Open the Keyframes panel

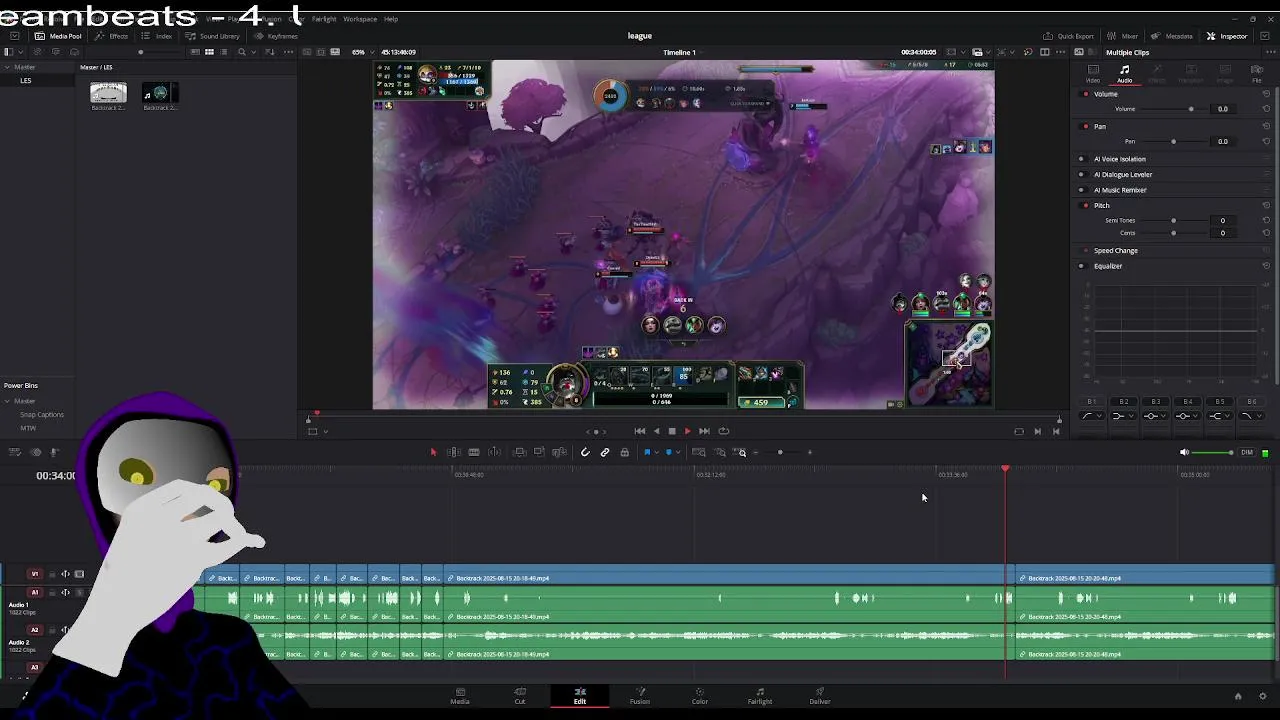click(x=276, y=36)
